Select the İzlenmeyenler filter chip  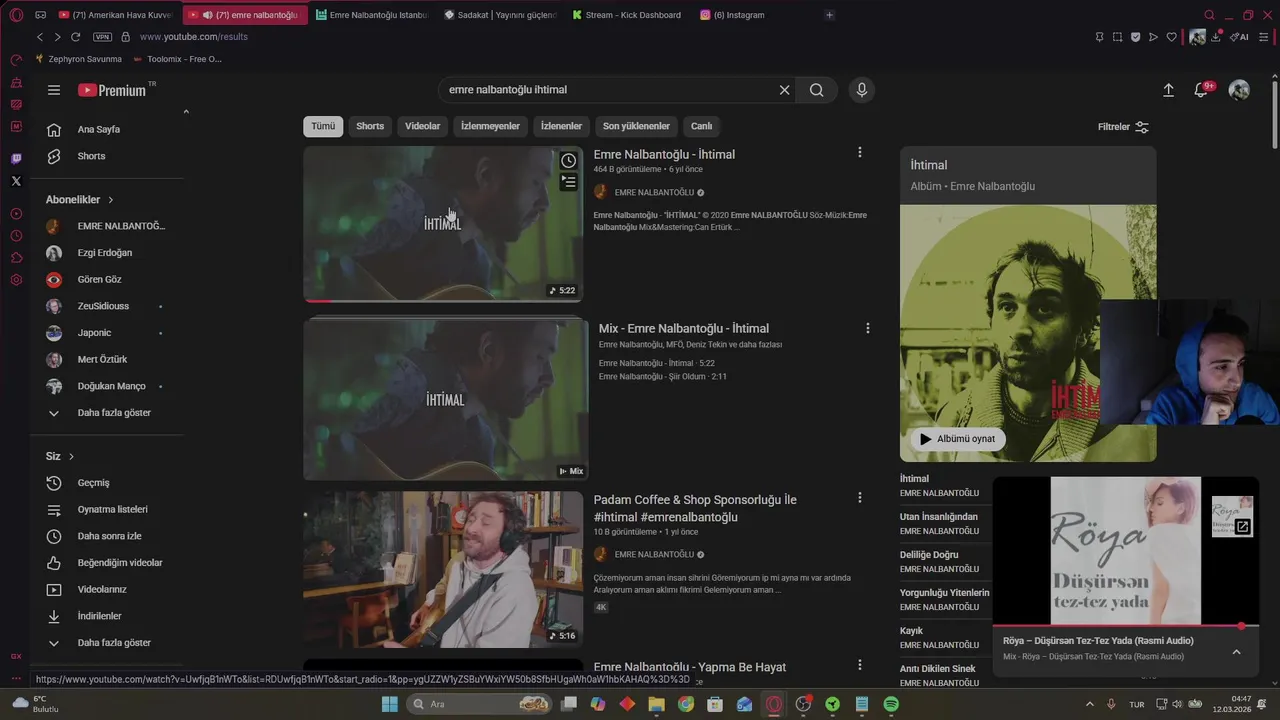pos(490,126)
